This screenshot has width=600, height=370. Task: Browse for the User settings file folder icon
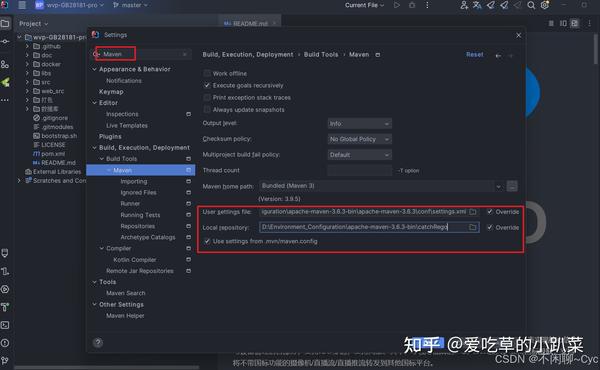473,212
